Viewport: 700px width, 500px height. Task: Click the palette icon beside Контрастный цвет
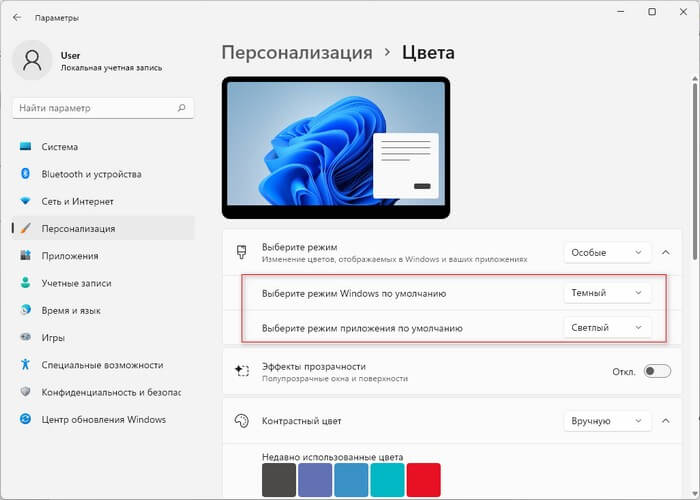[242, 421]
